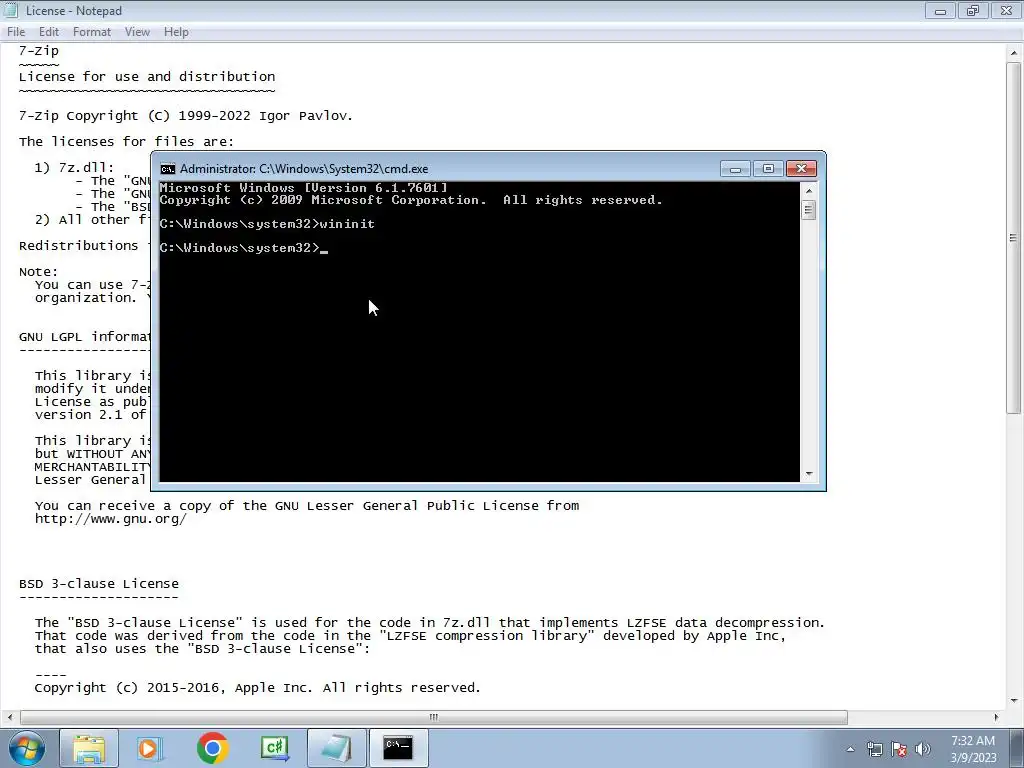1024x768 pixels.
Task: Click the volume speaker tray icon
Action: [923, 749]
